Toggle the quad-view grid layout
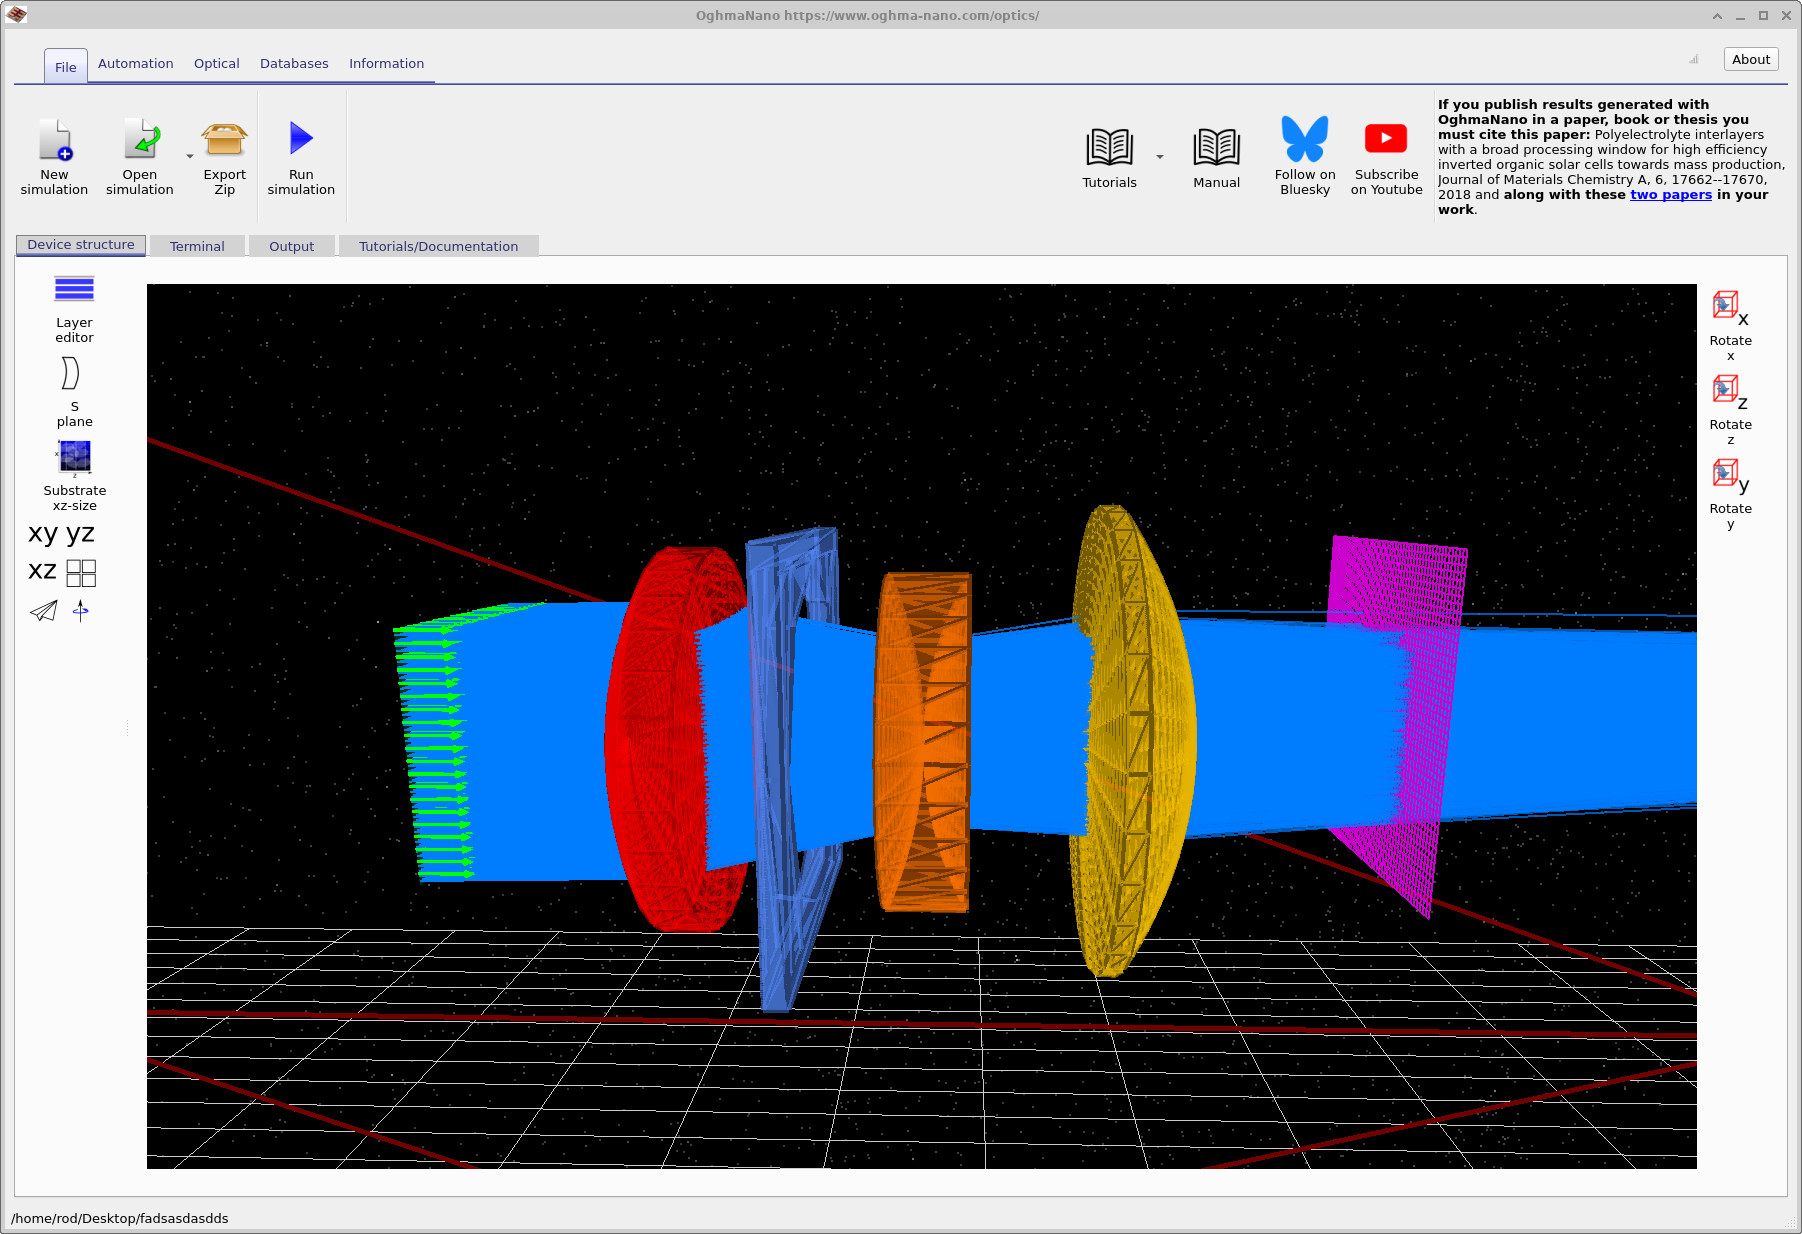The height and width of the screenshot is (1234, 1802). click(81, 572)
